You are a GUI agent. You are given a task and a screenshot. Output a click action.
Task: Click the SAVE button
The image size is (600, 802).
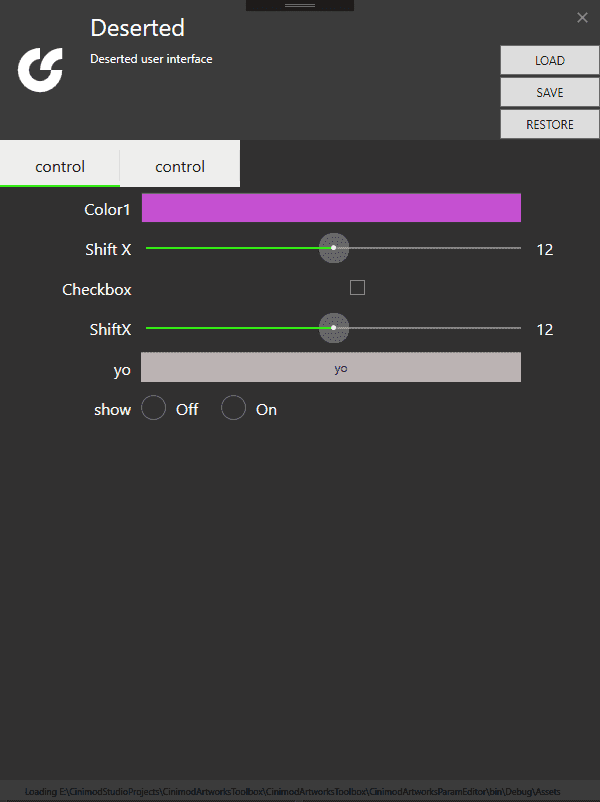(549, 93)
